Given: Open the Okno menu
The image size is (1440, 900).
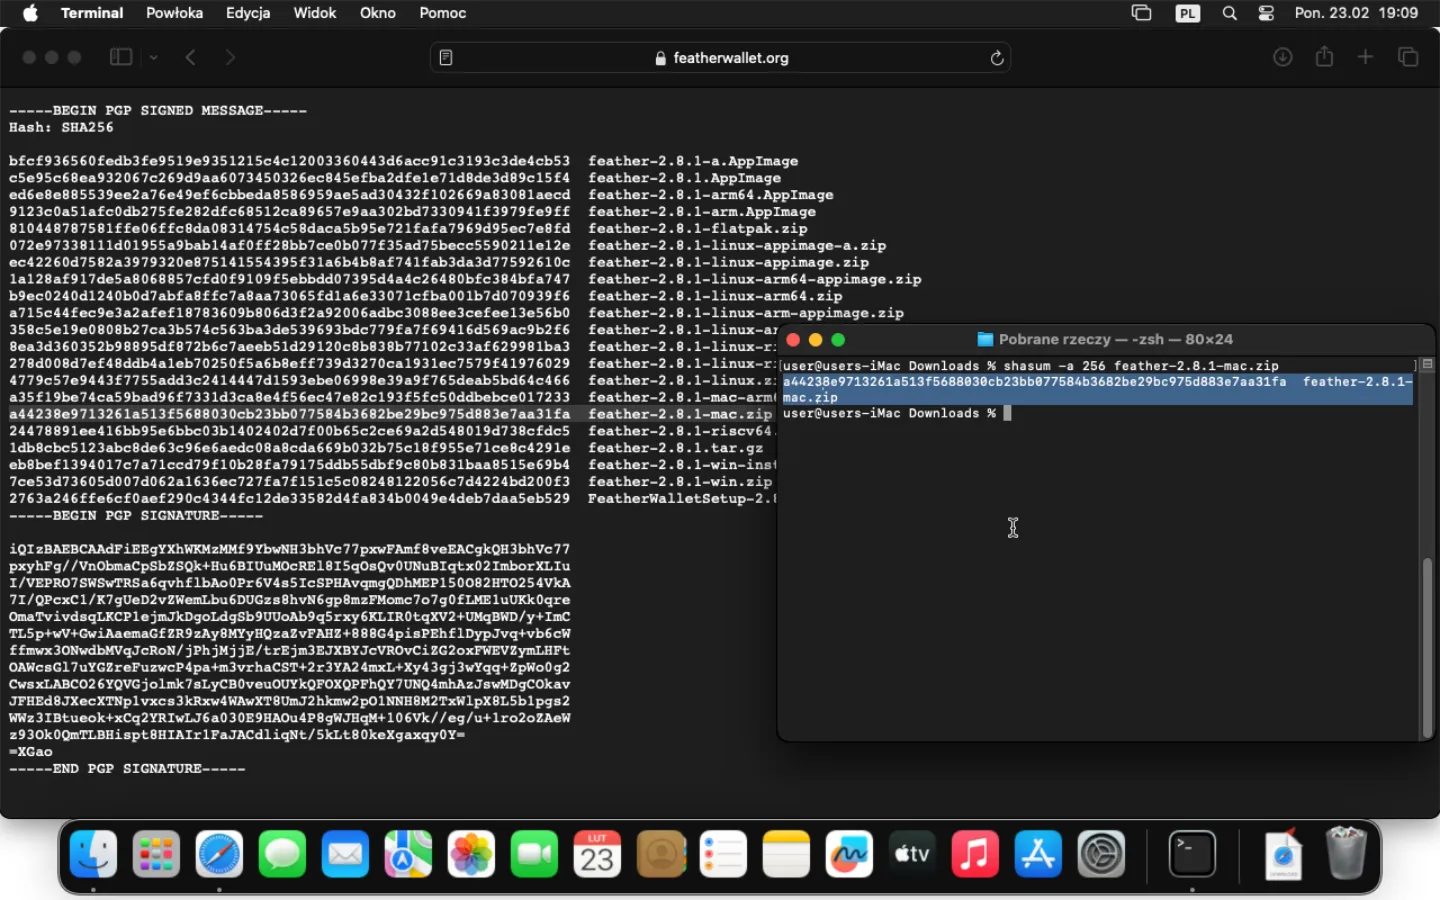Looking at the screenshot, I should click(378, 13).
